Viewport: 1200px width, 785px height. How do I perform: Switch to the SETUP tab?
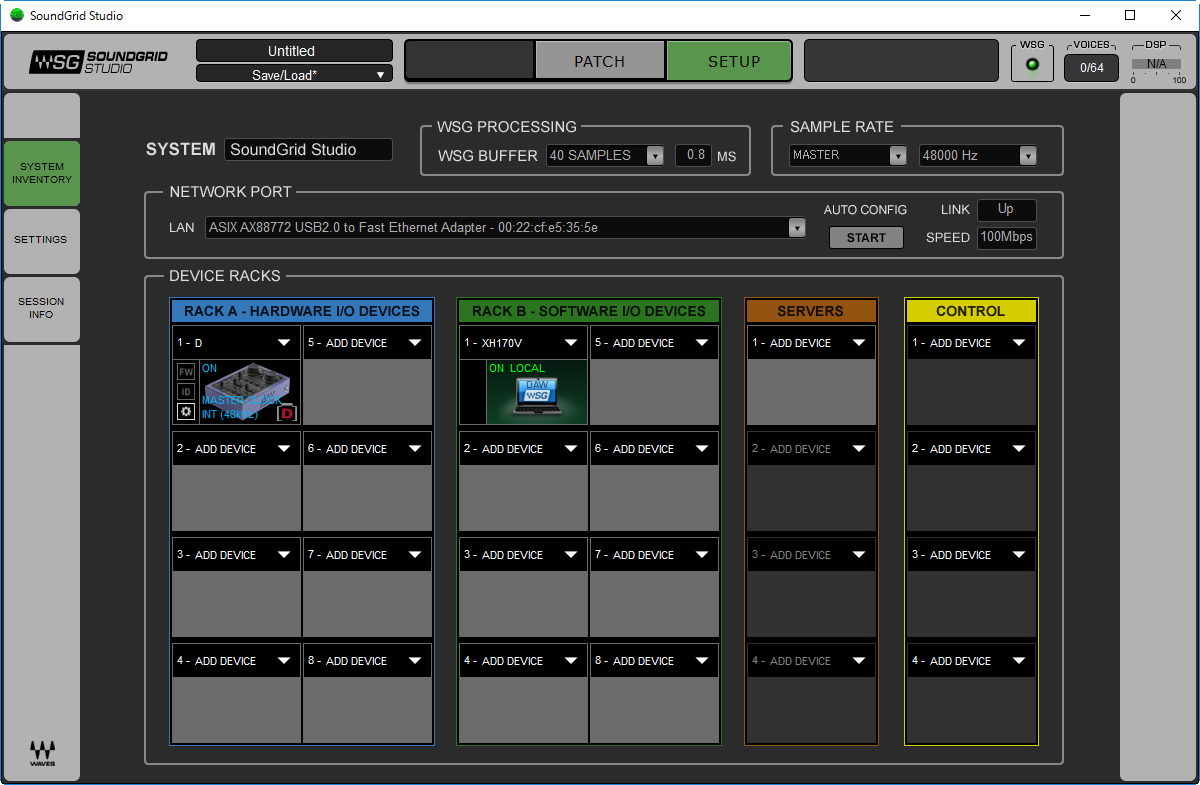click(x=729, y=61)
